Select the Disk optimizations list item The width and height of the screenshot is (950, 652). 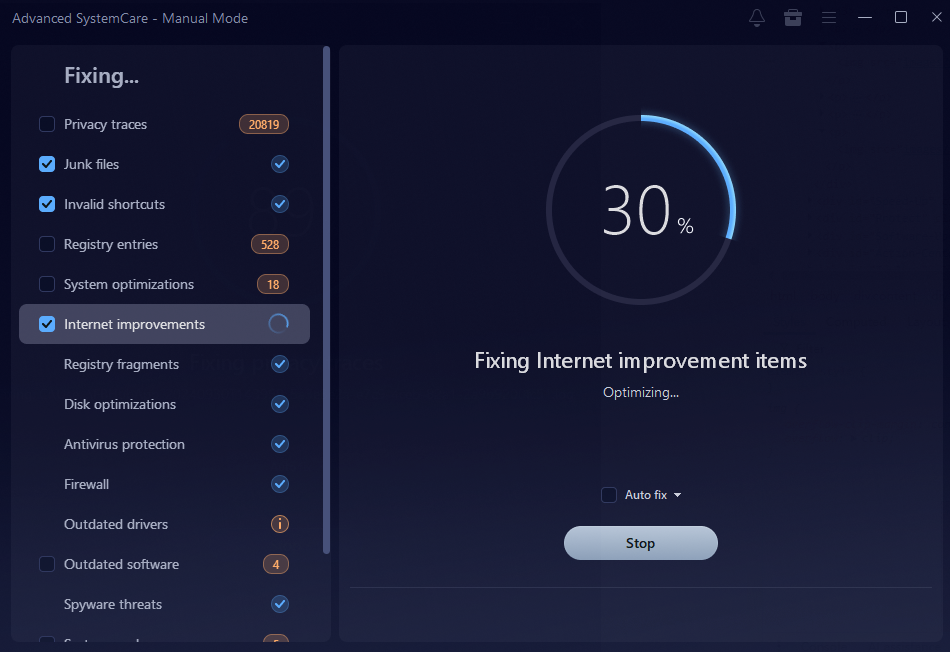tap(120, 404)
